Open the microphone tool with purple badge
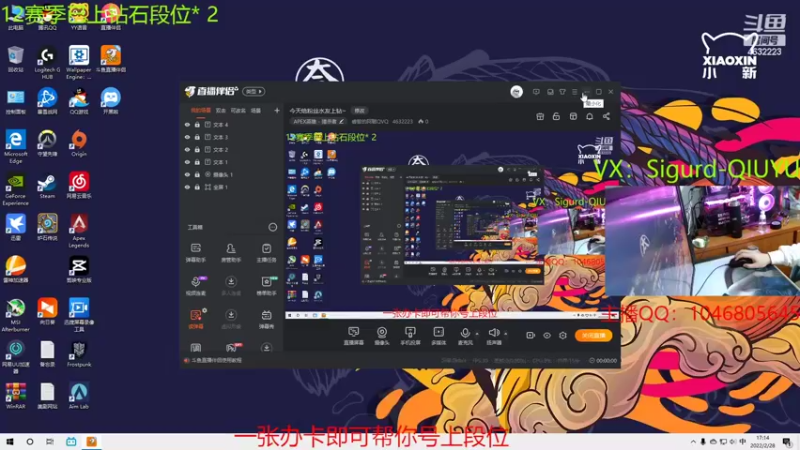Screen dimensions: 800x450 [x=196, y=286]
